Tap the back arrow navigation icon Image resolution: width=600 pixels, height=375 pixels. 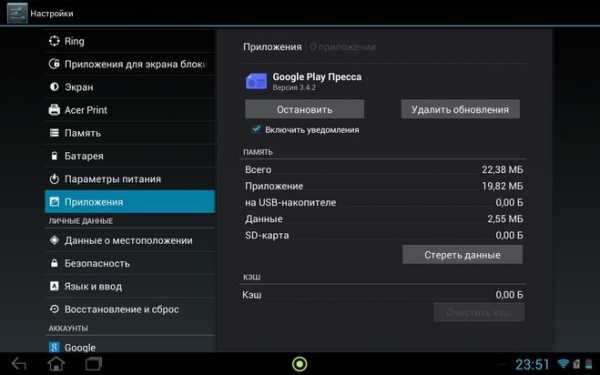[x=19, y=364]
